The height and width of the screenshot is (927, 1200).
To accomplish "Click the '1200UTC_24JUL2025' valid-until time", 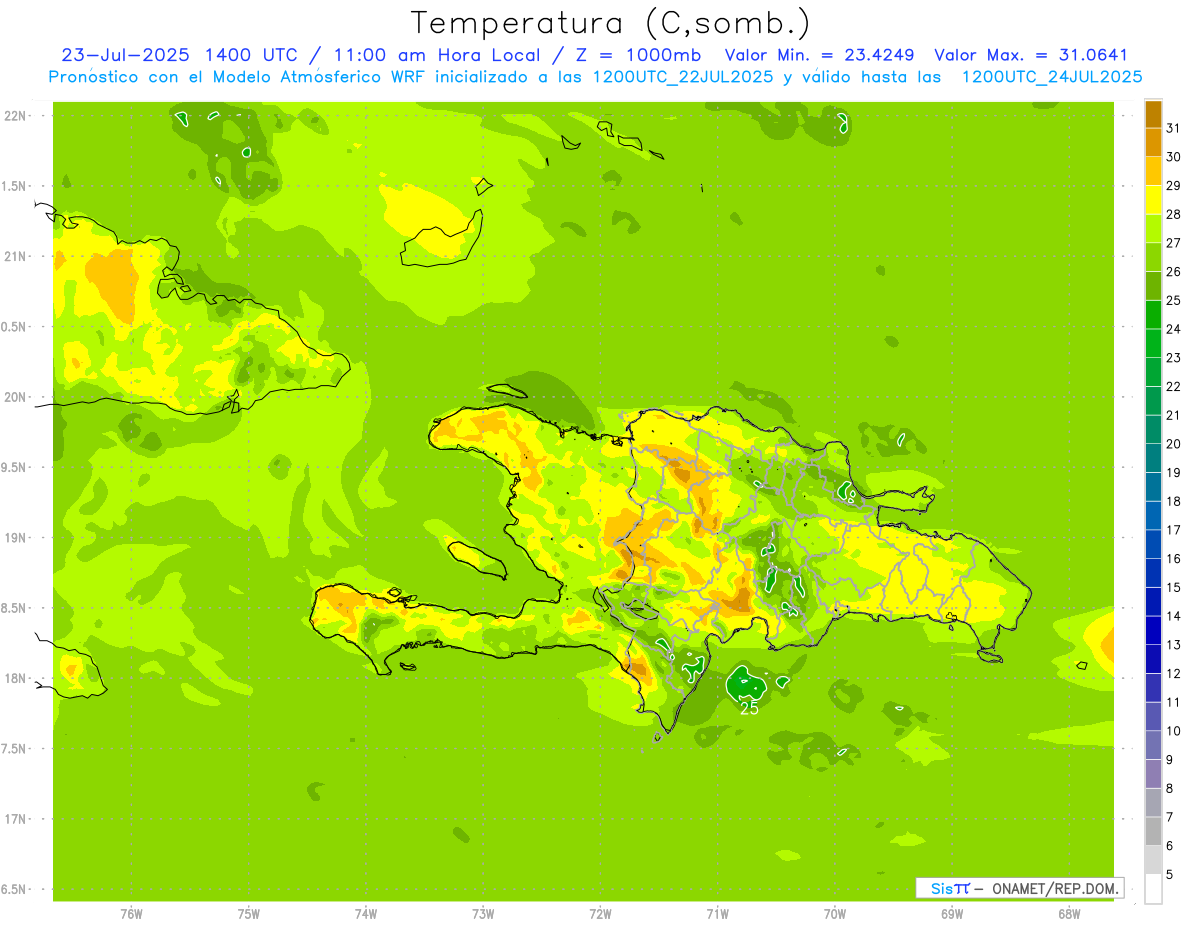I will pos(1052,76).
